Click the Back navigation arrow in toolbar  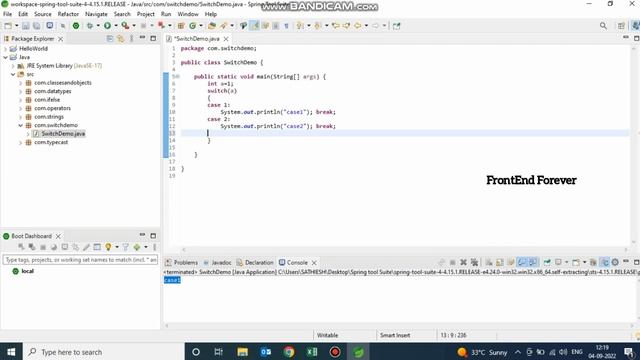[358, 26]
